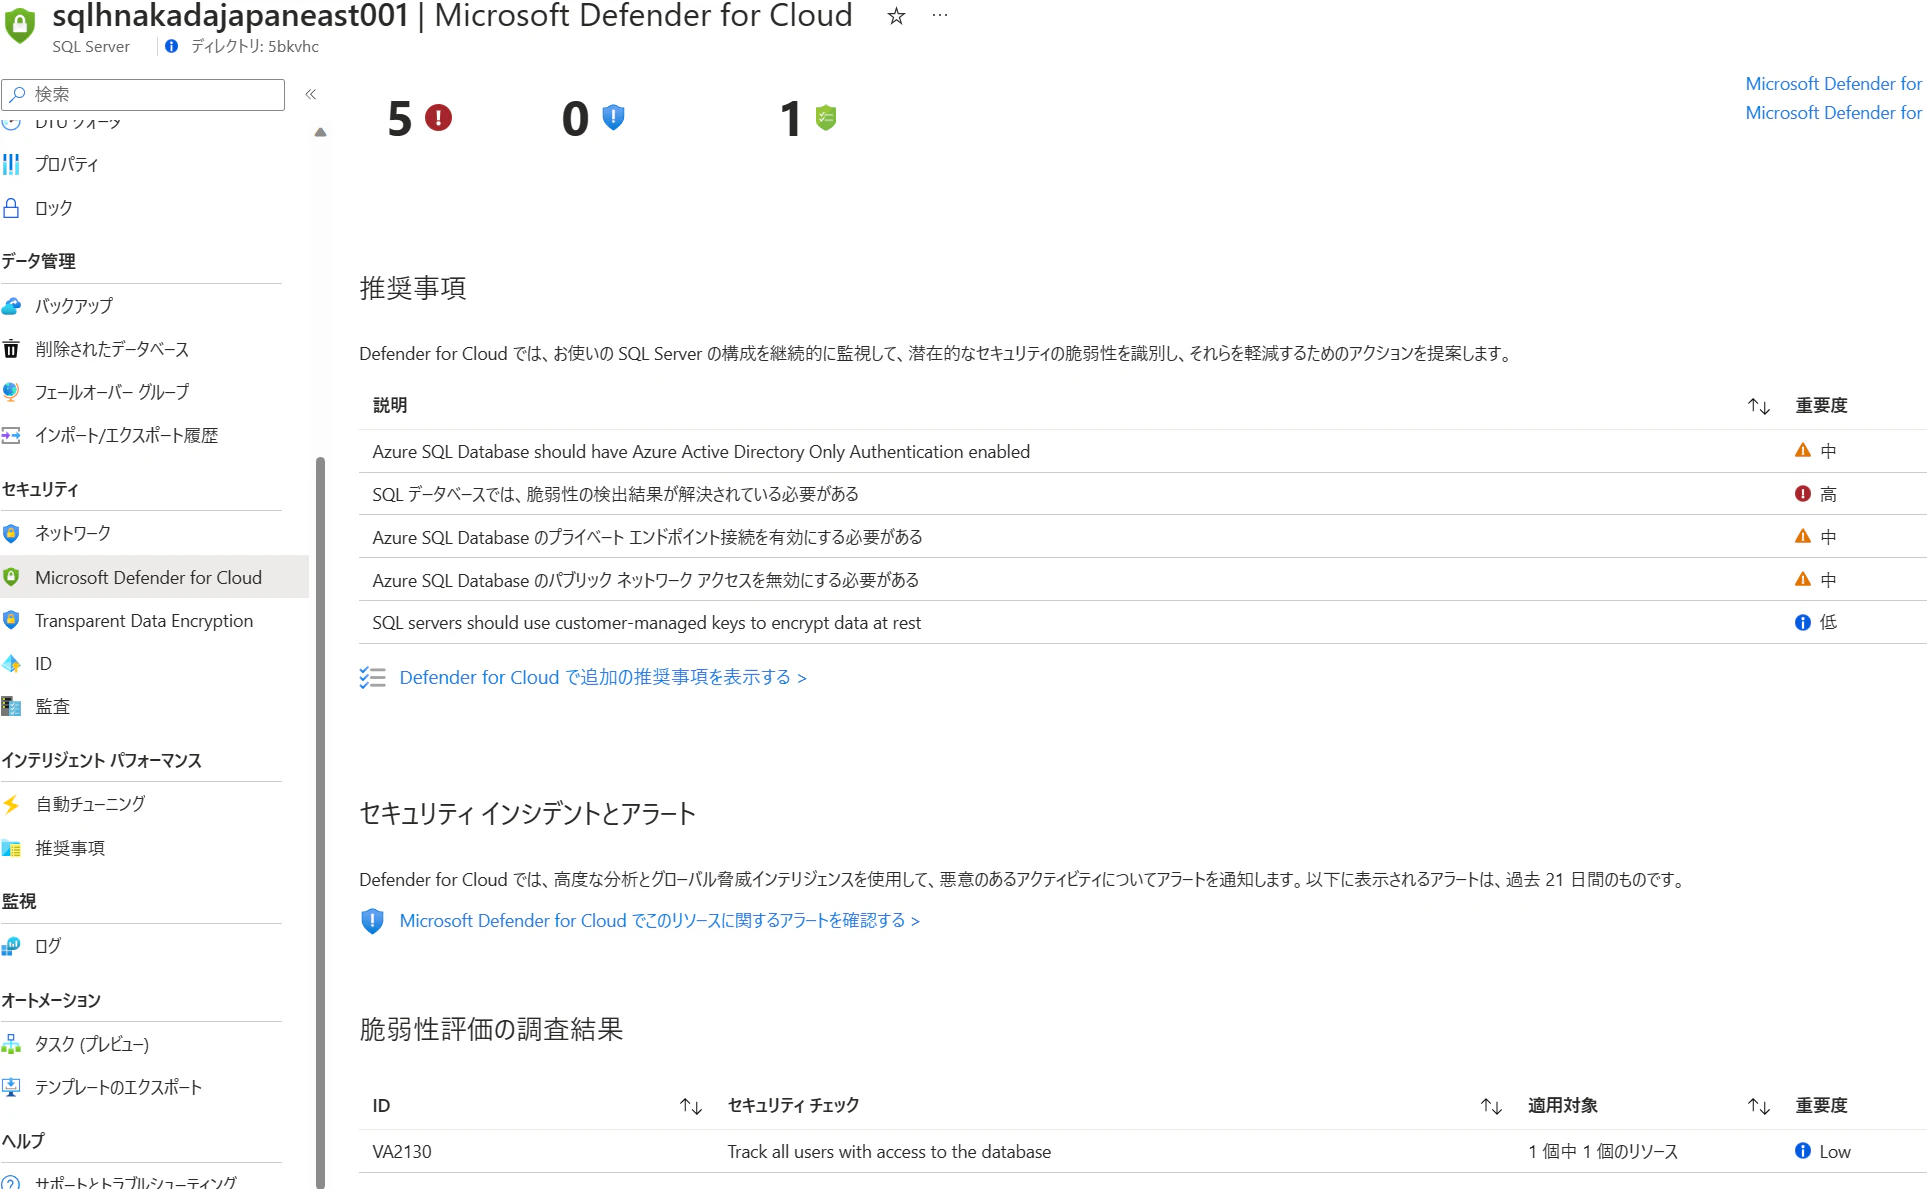Click the 自動チューニング lightning icon
Image resolution: width=1927 pixels, height=1189 pixels.
coord(11,804)
